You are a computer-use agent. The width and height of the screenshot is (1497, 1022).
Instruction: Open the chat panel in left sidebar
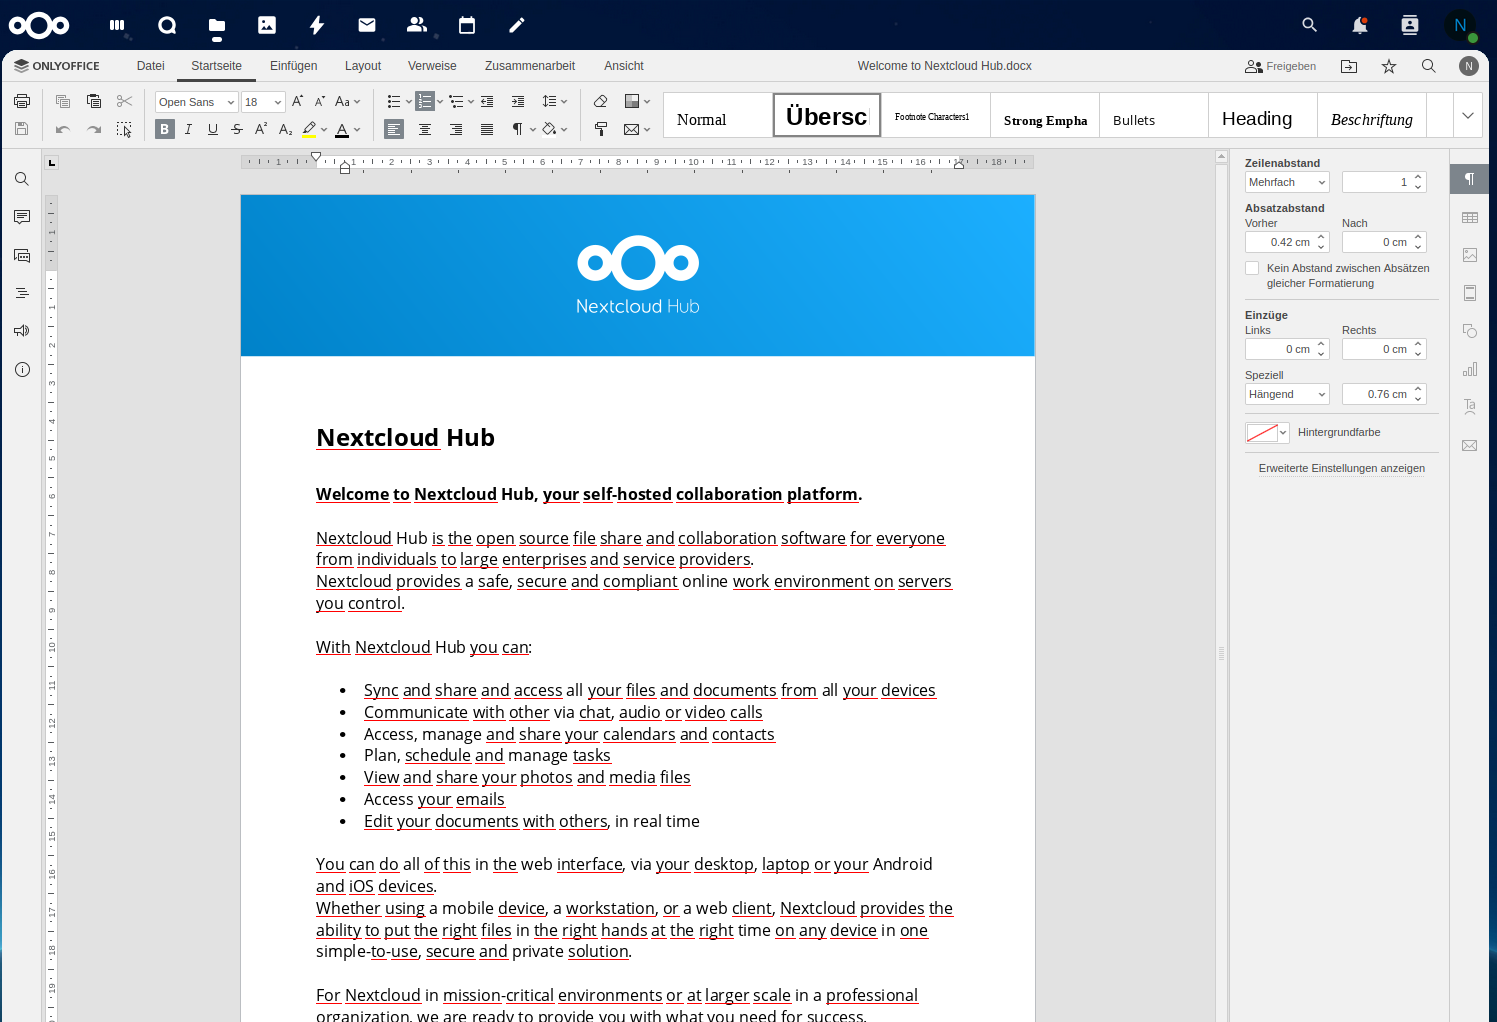point(22,255)
